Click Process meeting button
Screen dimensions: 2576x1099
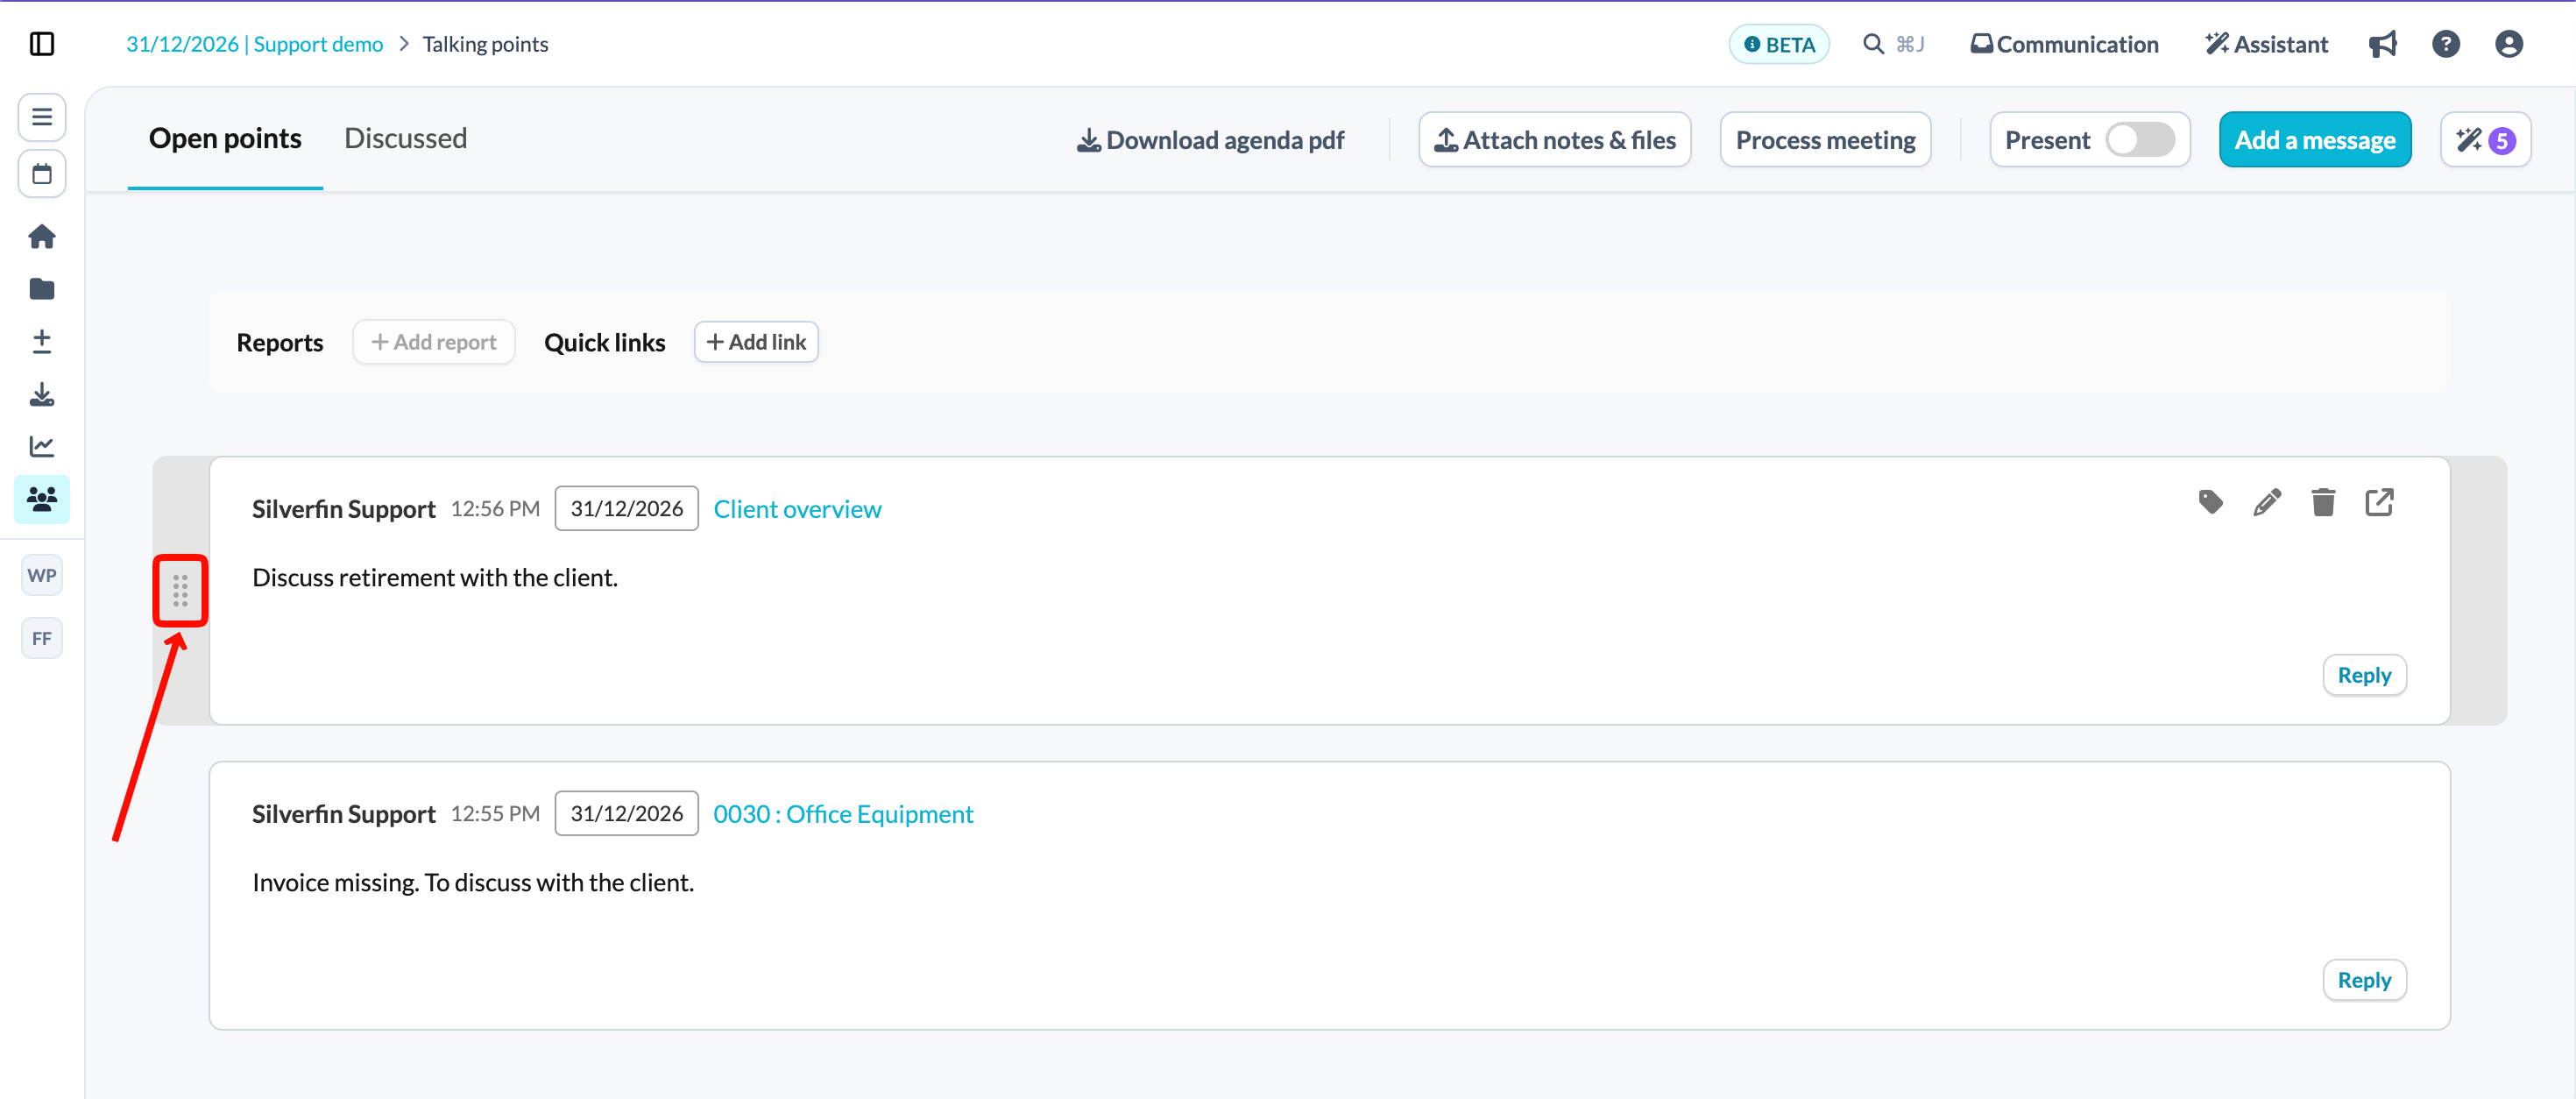[x=1825, y=140]
